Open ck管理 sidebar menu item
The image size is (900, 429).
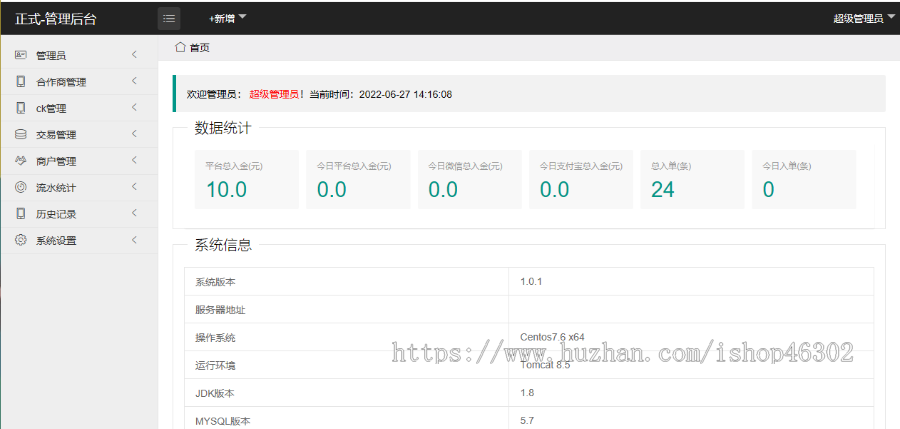[x=79, y=108]
